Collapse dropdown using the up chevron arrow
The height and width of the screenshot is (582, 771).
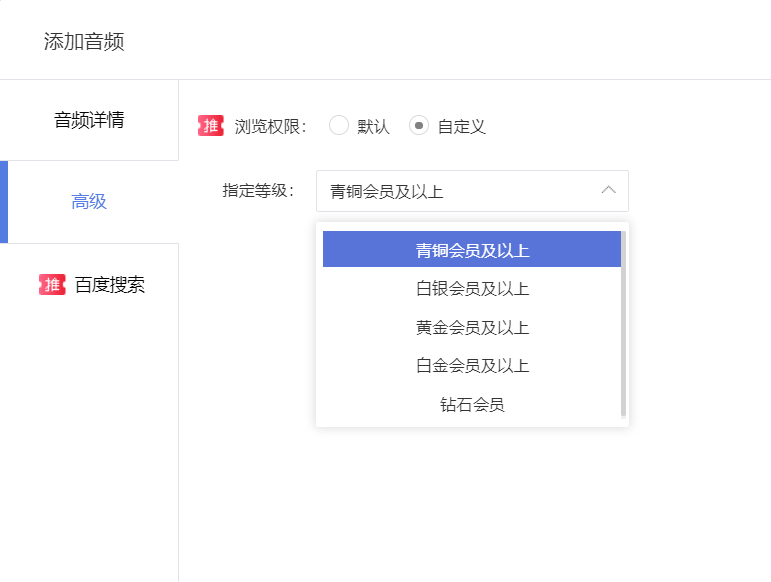pos(608,190)
